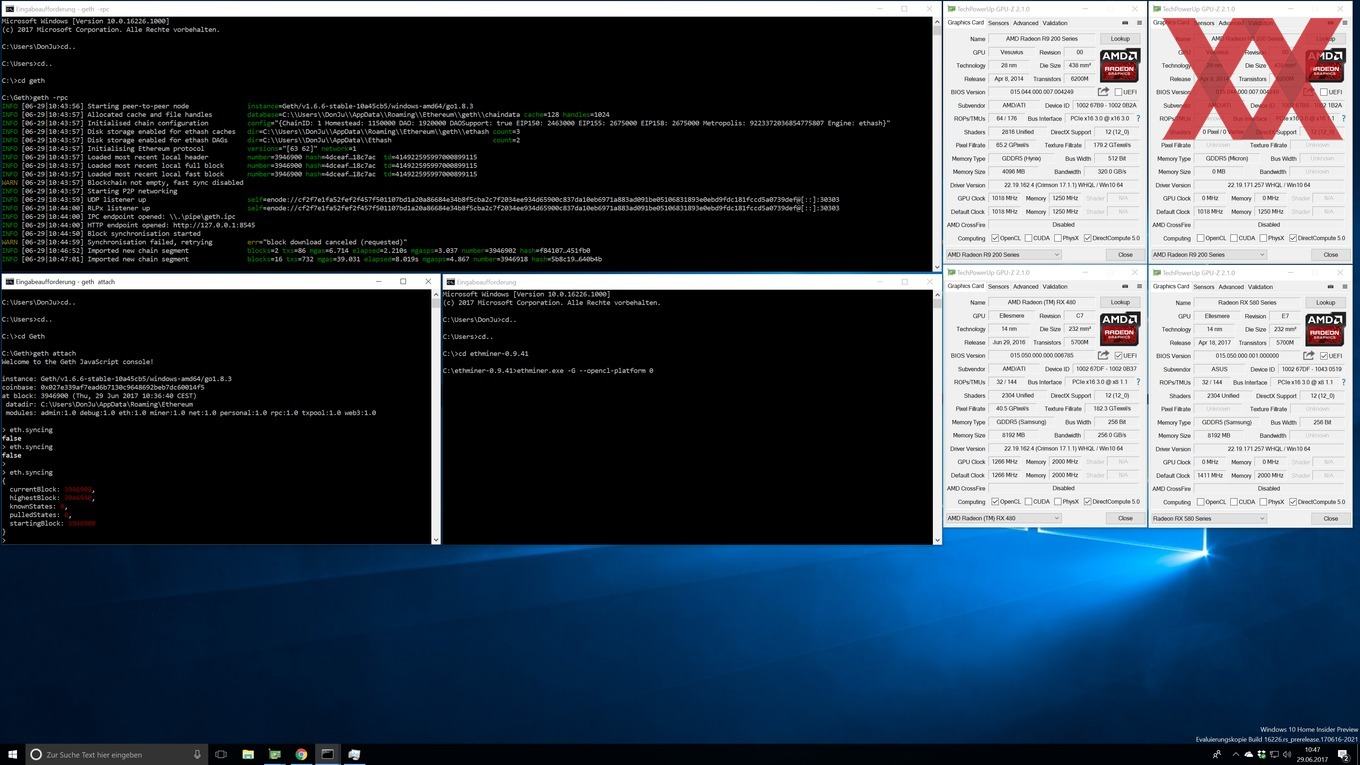Toggle CUDA checkbox in RX 480 window

click(x=1027, y=501)
